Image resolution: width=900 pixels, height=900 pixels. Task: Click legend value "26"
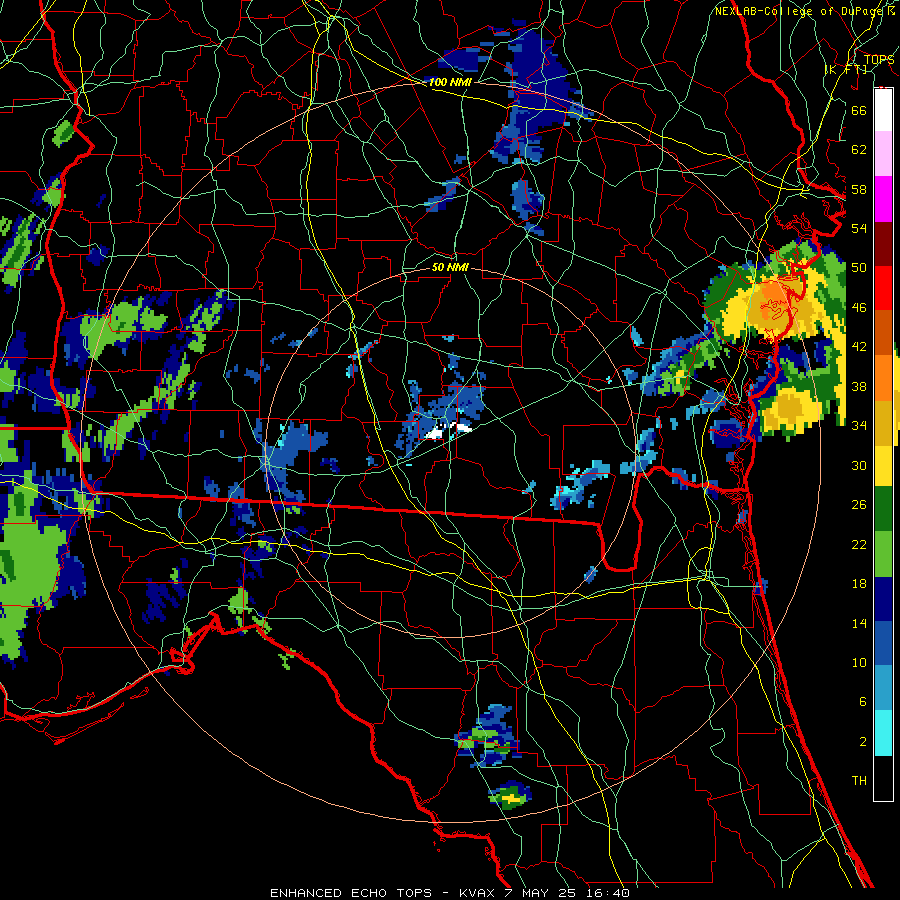point(859,505)
